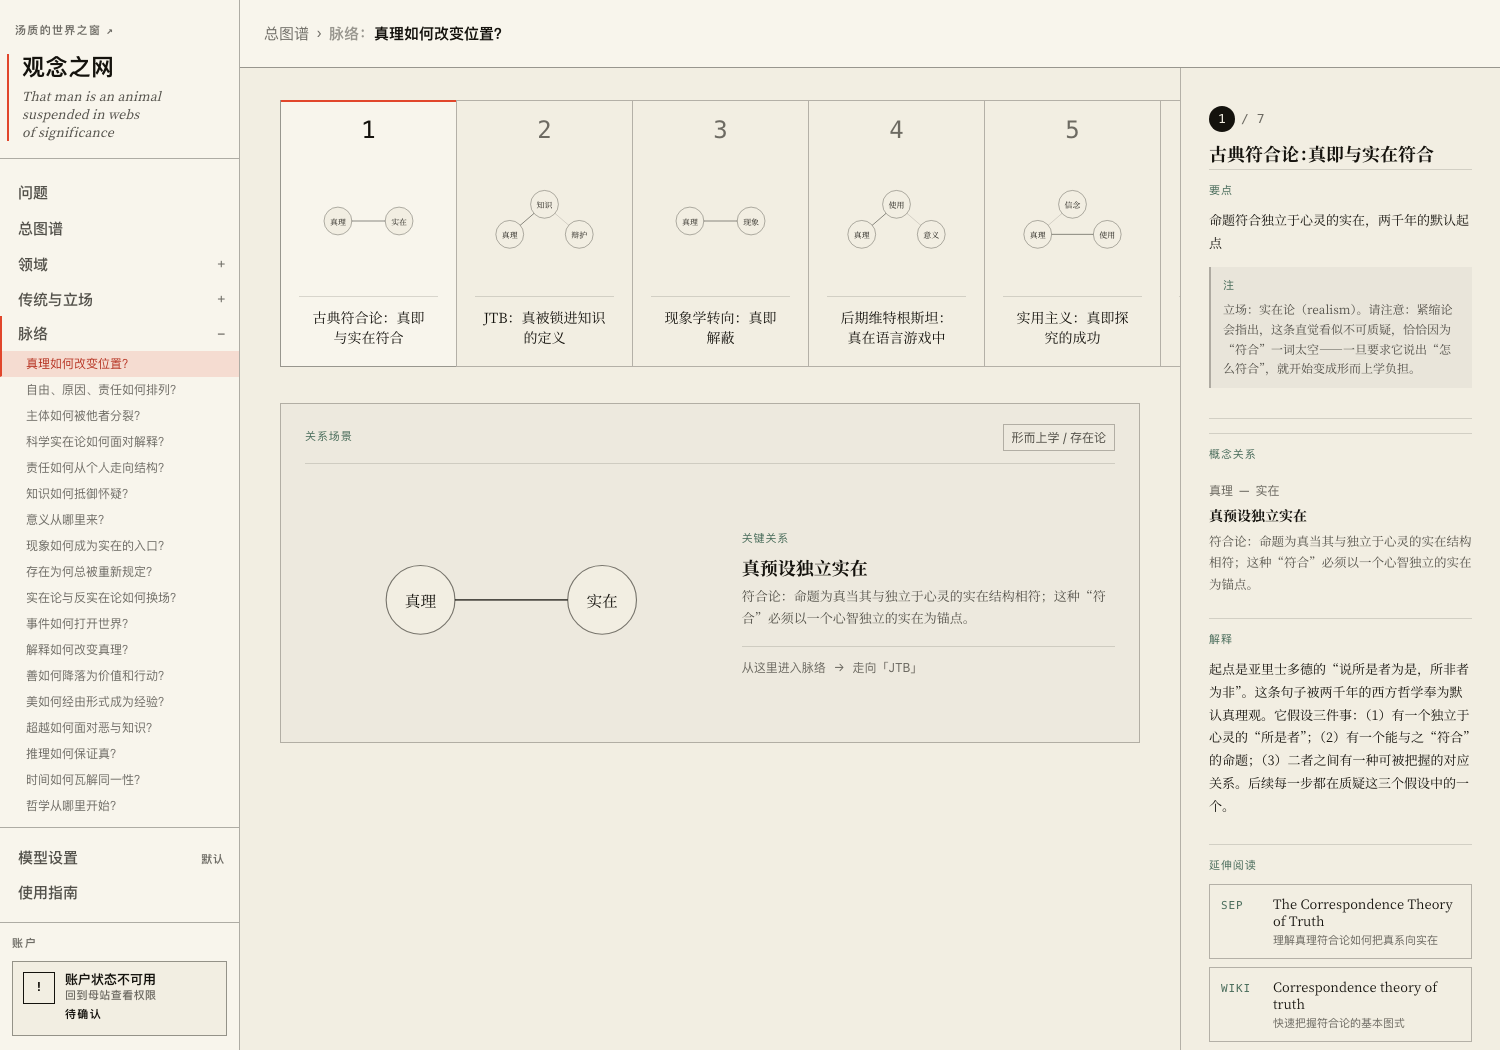Viewport: 1500px width, 1050px height.
Task: Follow the 走向「JTB」 link
Action: pos(886,668)
